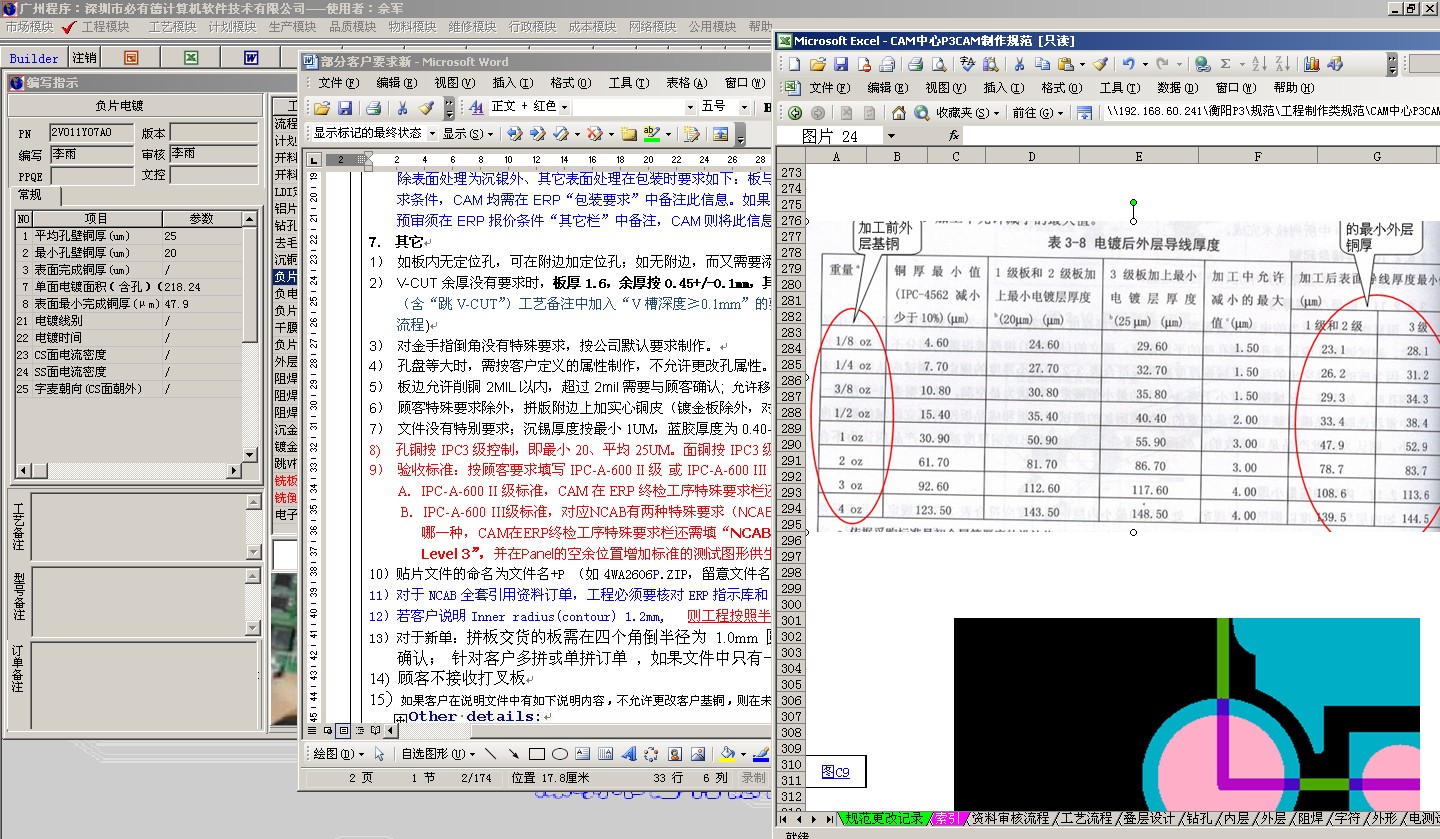
Task: Switch Word to Normal view
Action: coord(312,731)
